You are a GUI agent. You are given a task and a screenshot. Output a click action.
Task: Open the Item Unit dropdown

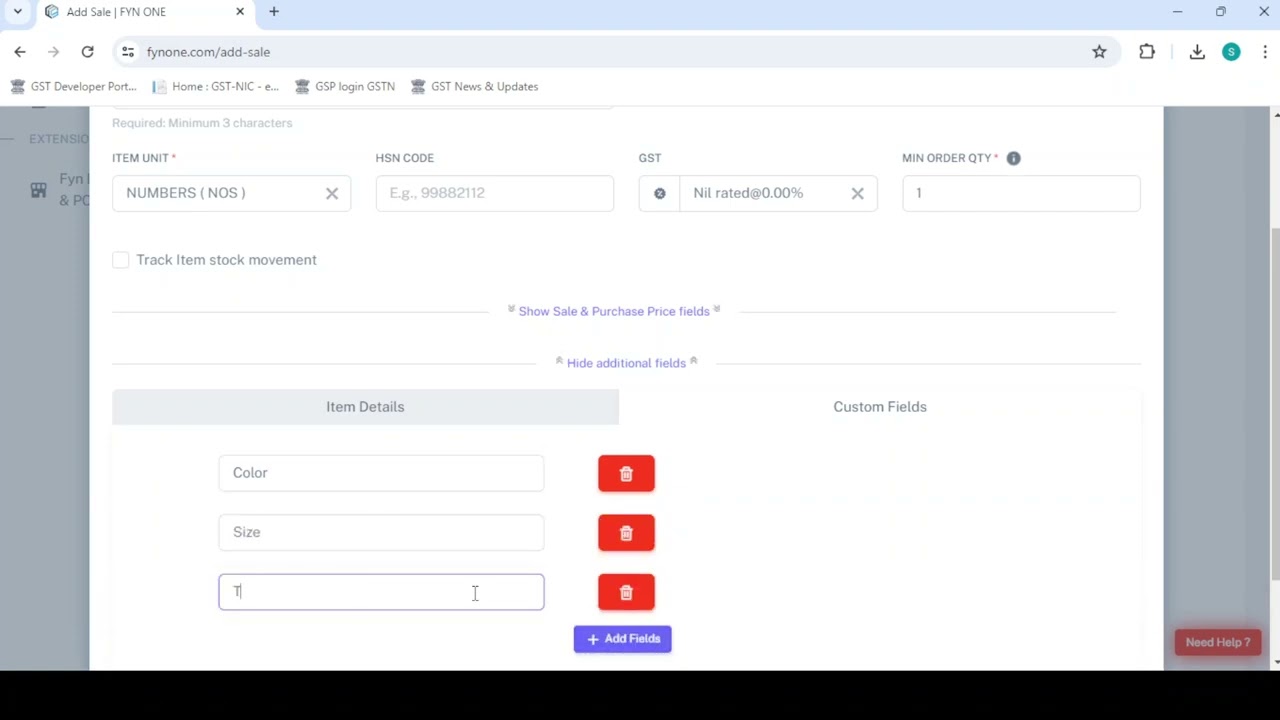(x=231, y=193)
